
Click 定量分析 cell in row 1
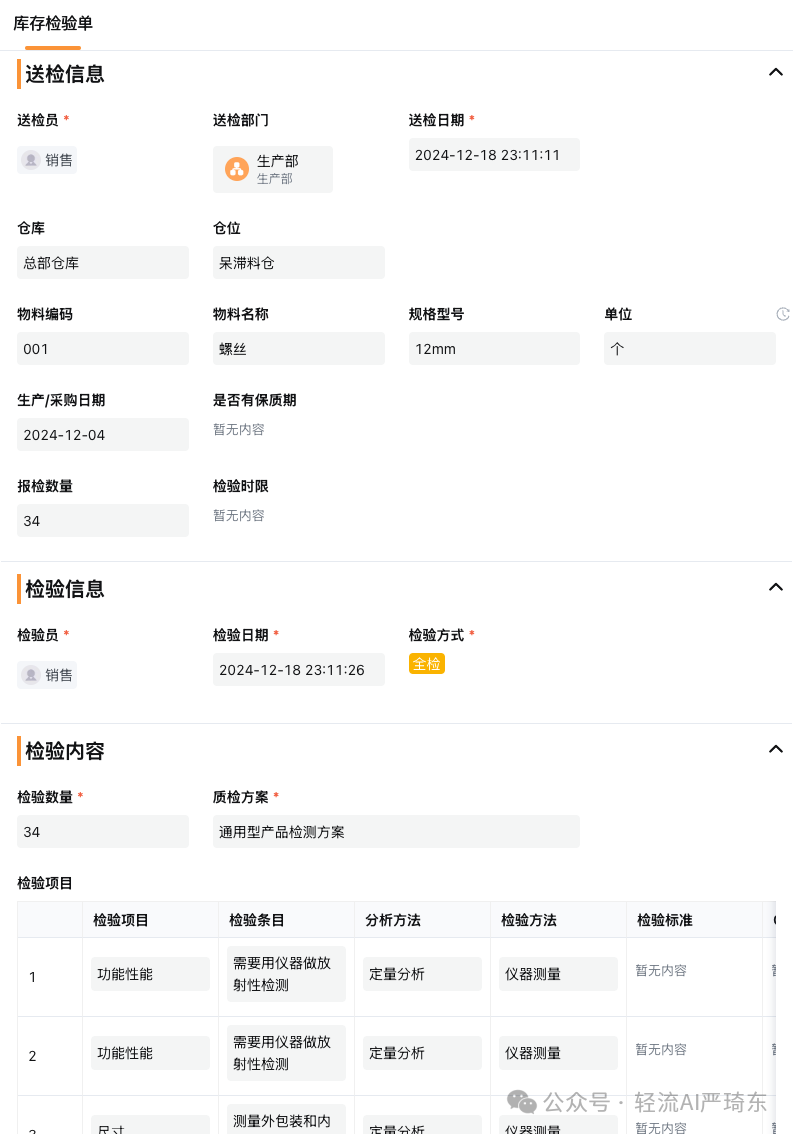click(x=423, y=974)
